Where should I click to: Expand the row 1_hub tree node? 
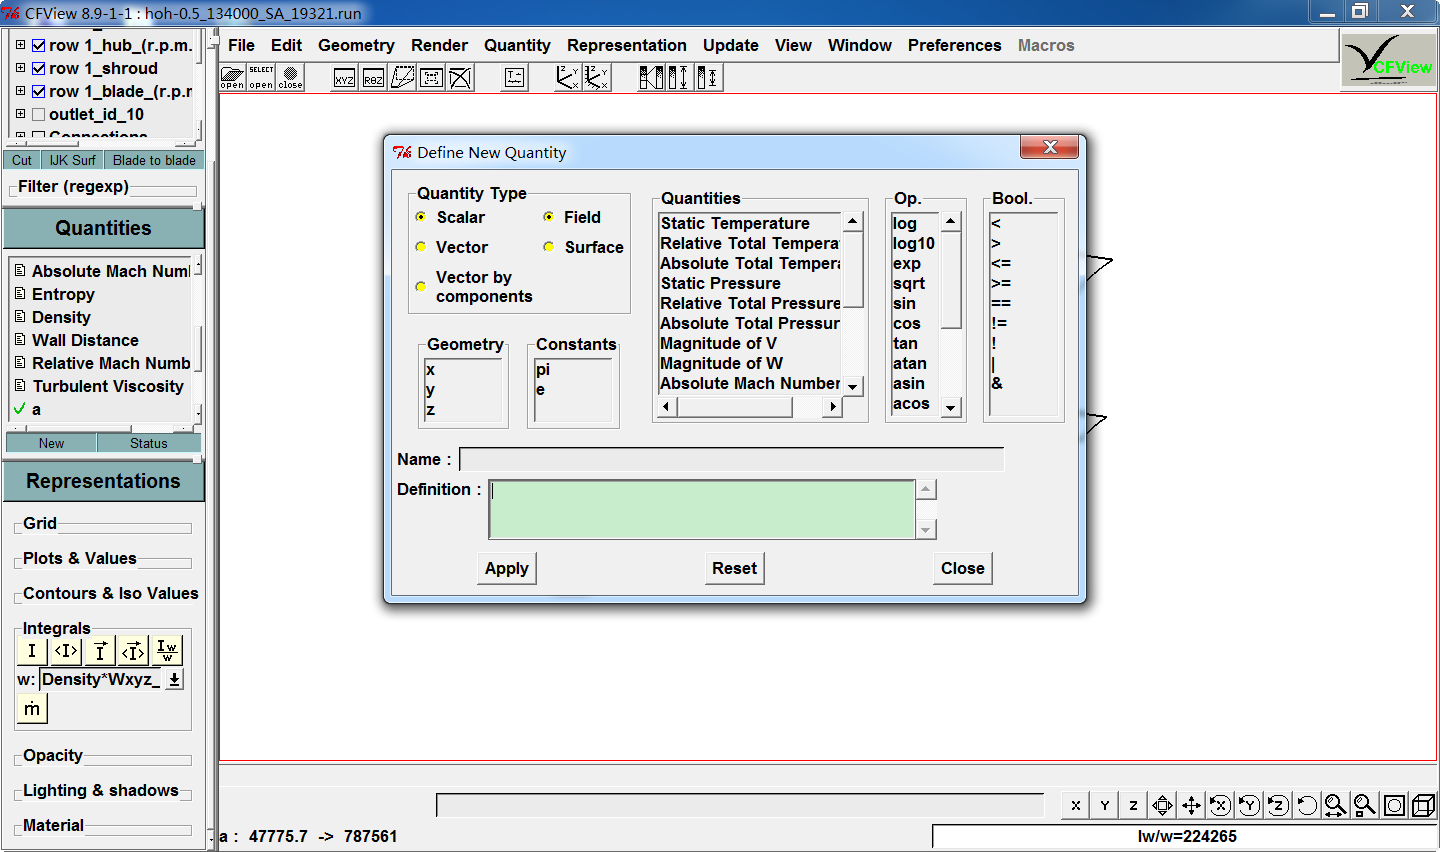[20, 45]
